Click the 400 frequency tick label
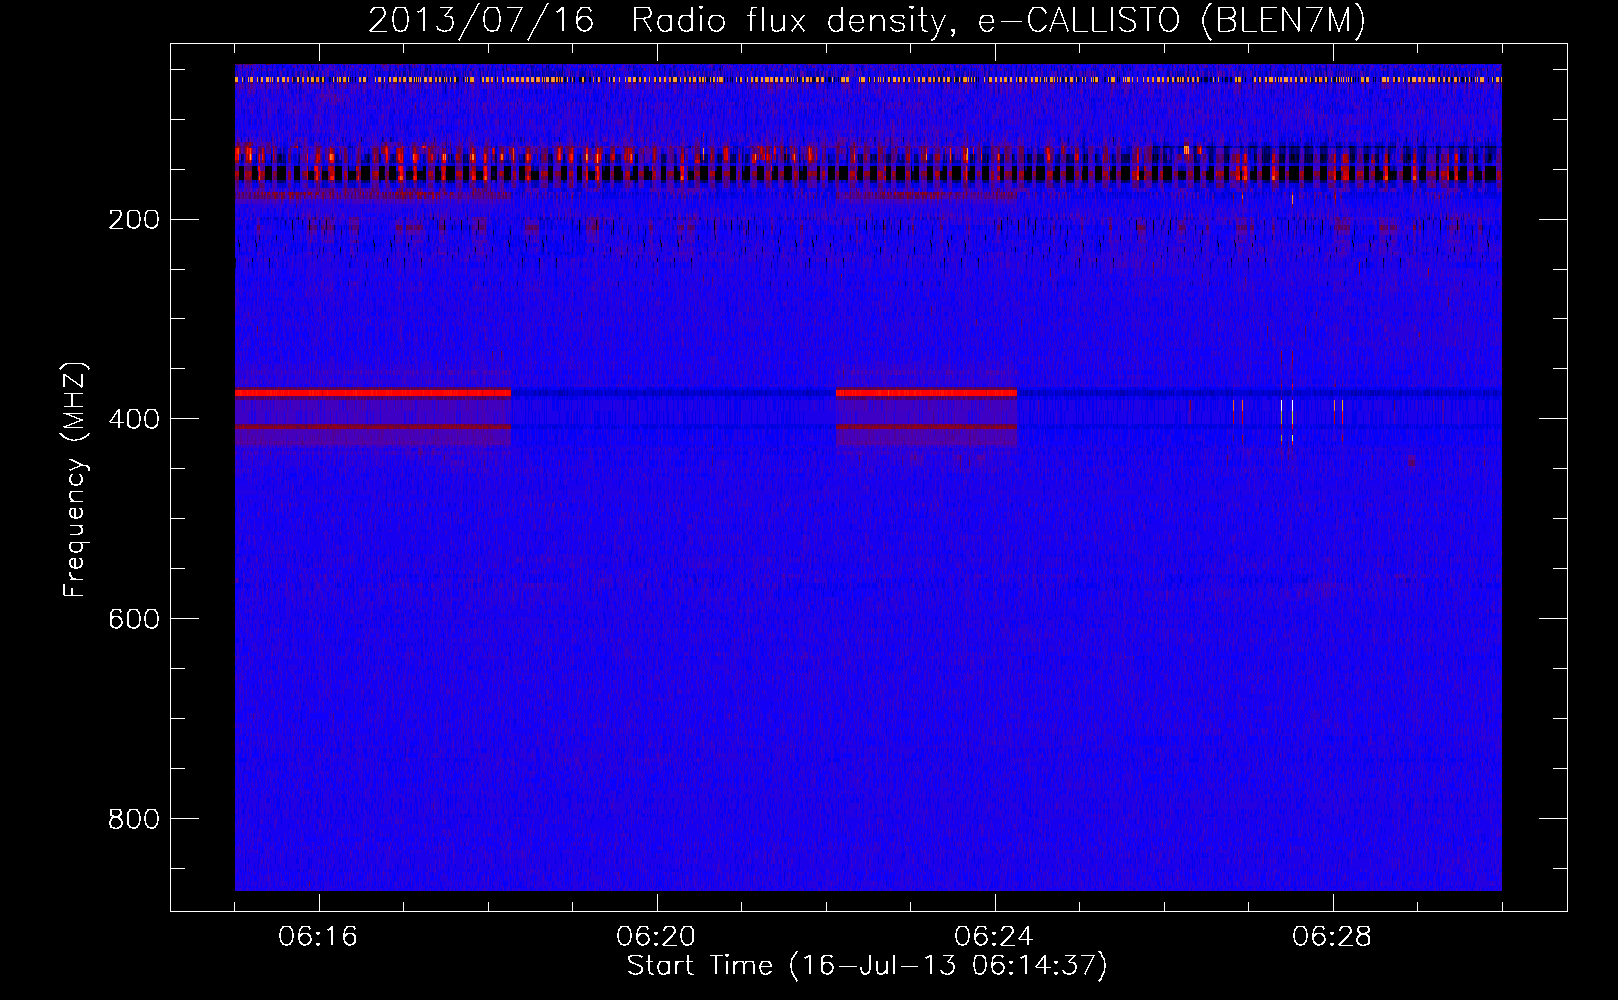This screenshot has height=1000, width=1618. tap(134, 420)
